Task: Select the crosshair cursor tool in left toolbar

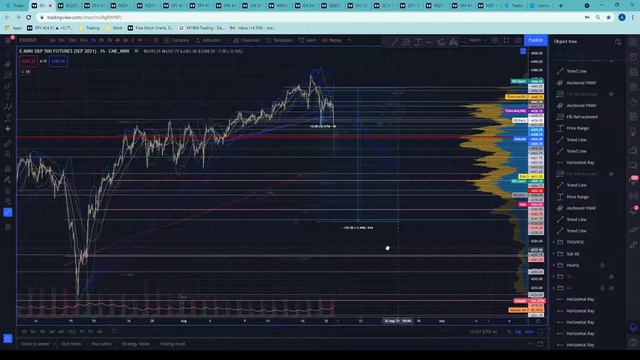Action: point(8,53)
